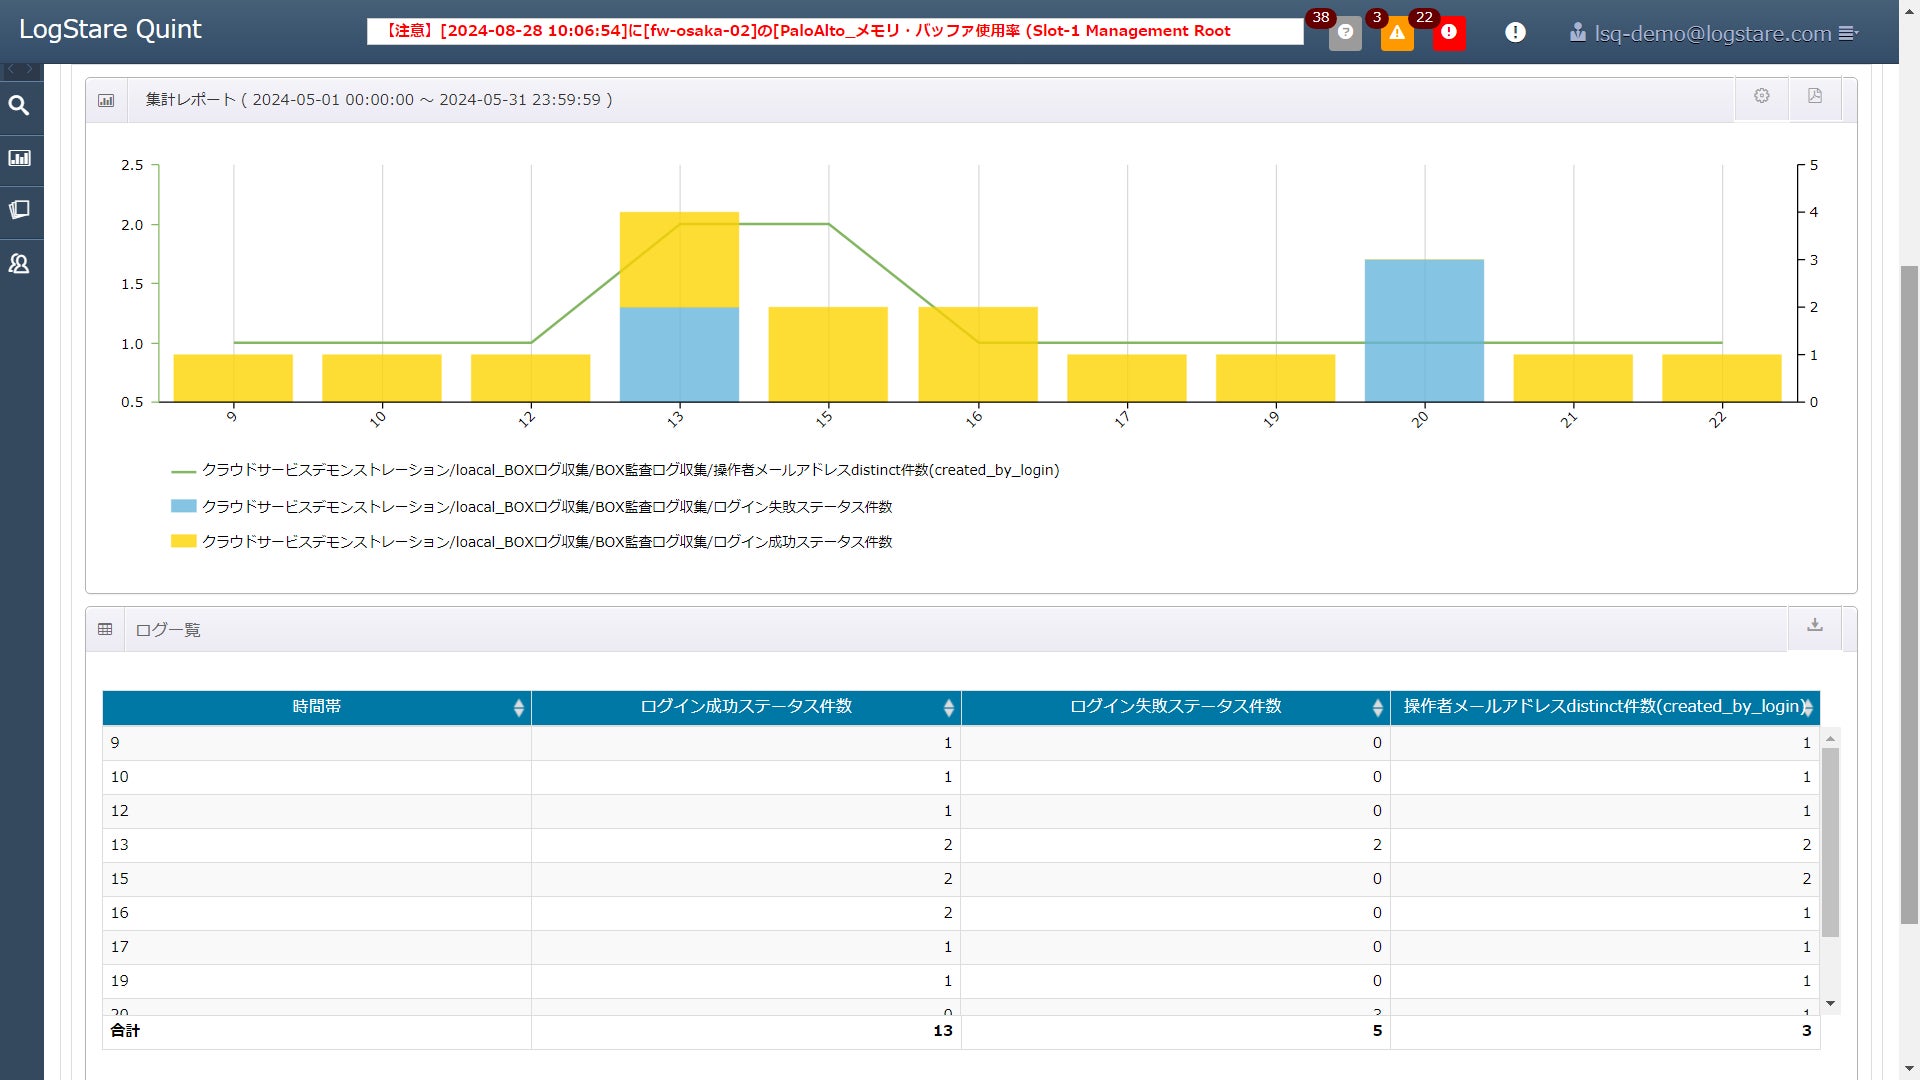The width and height of the screenshot is (1920, 1080).
Task: Open the report settings gear icon
Action: tap(1761, 96)
